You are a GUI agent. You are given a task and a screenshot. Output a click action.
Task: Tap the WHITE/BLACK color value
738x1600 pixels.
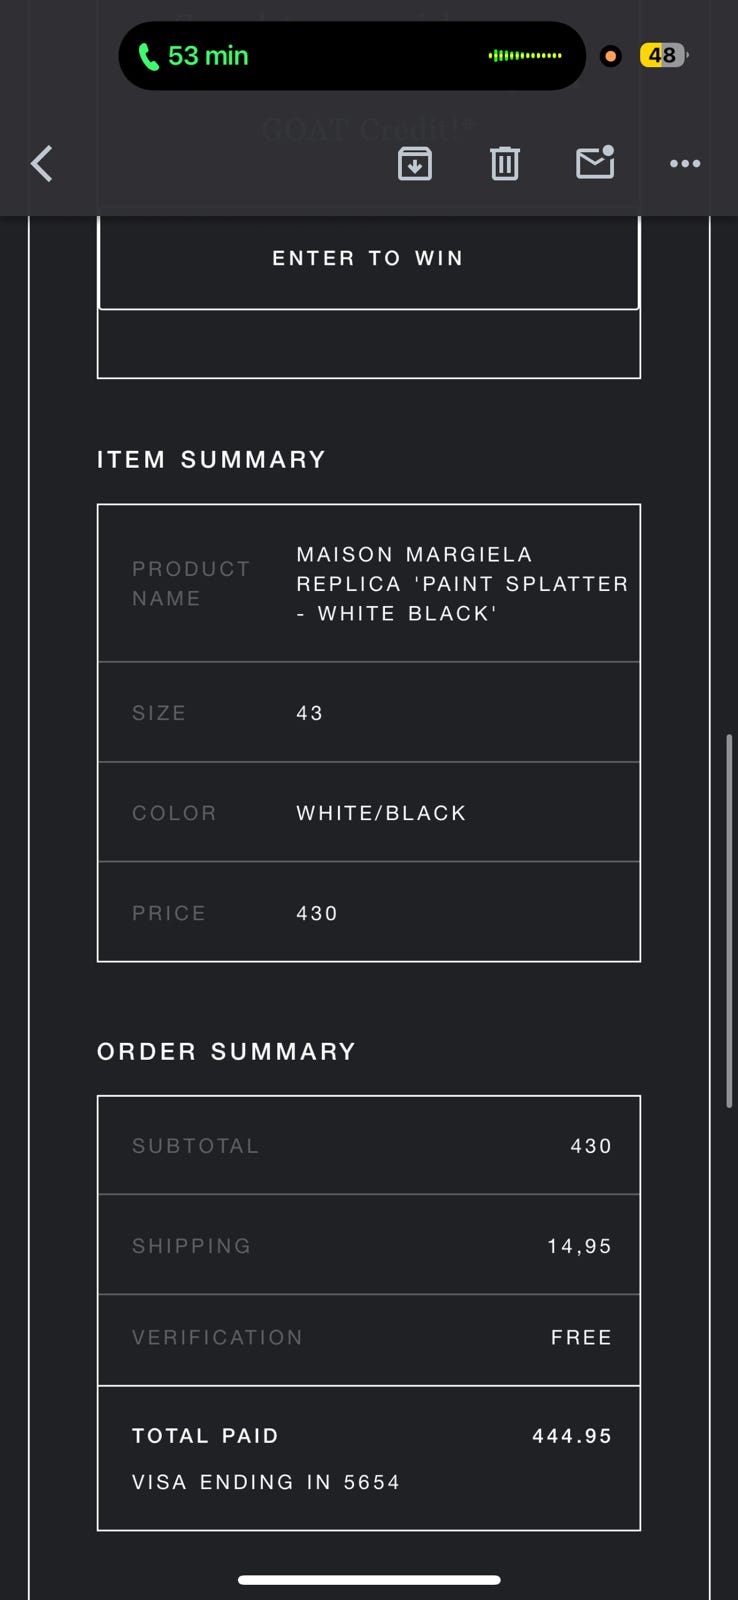point(381,813)
